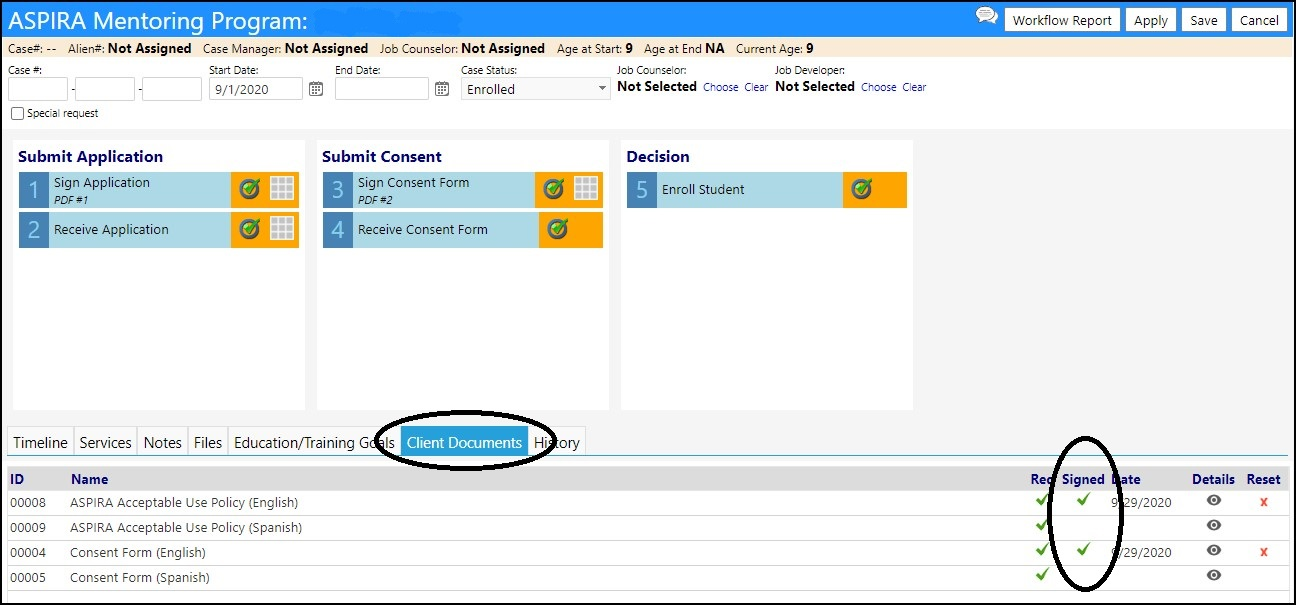Image resolution: width=1296 pixels, height=605 pixels.
Task: Click Signed checkmark for Consent Form (English)
Action: coord(1083,549)
